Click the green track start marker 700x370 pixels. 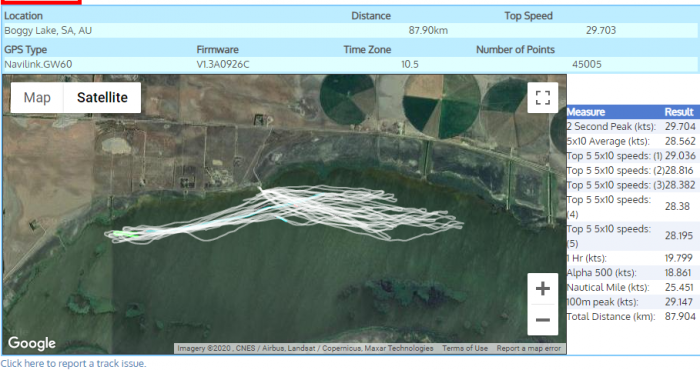[121, 233]
